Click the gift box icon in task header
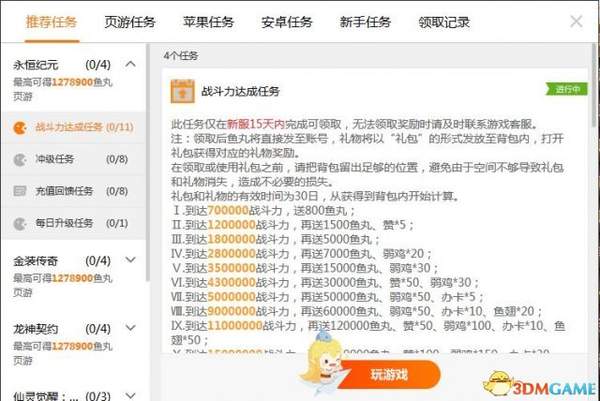Viewport: 600px width, 401px height. 183,91
